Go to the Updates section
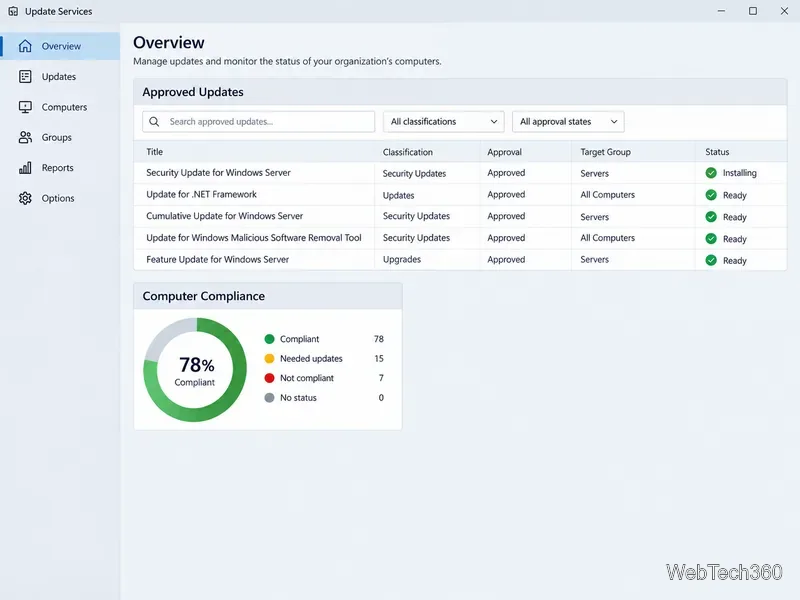This screenshot has width=800, height=600. click(60, 77)
